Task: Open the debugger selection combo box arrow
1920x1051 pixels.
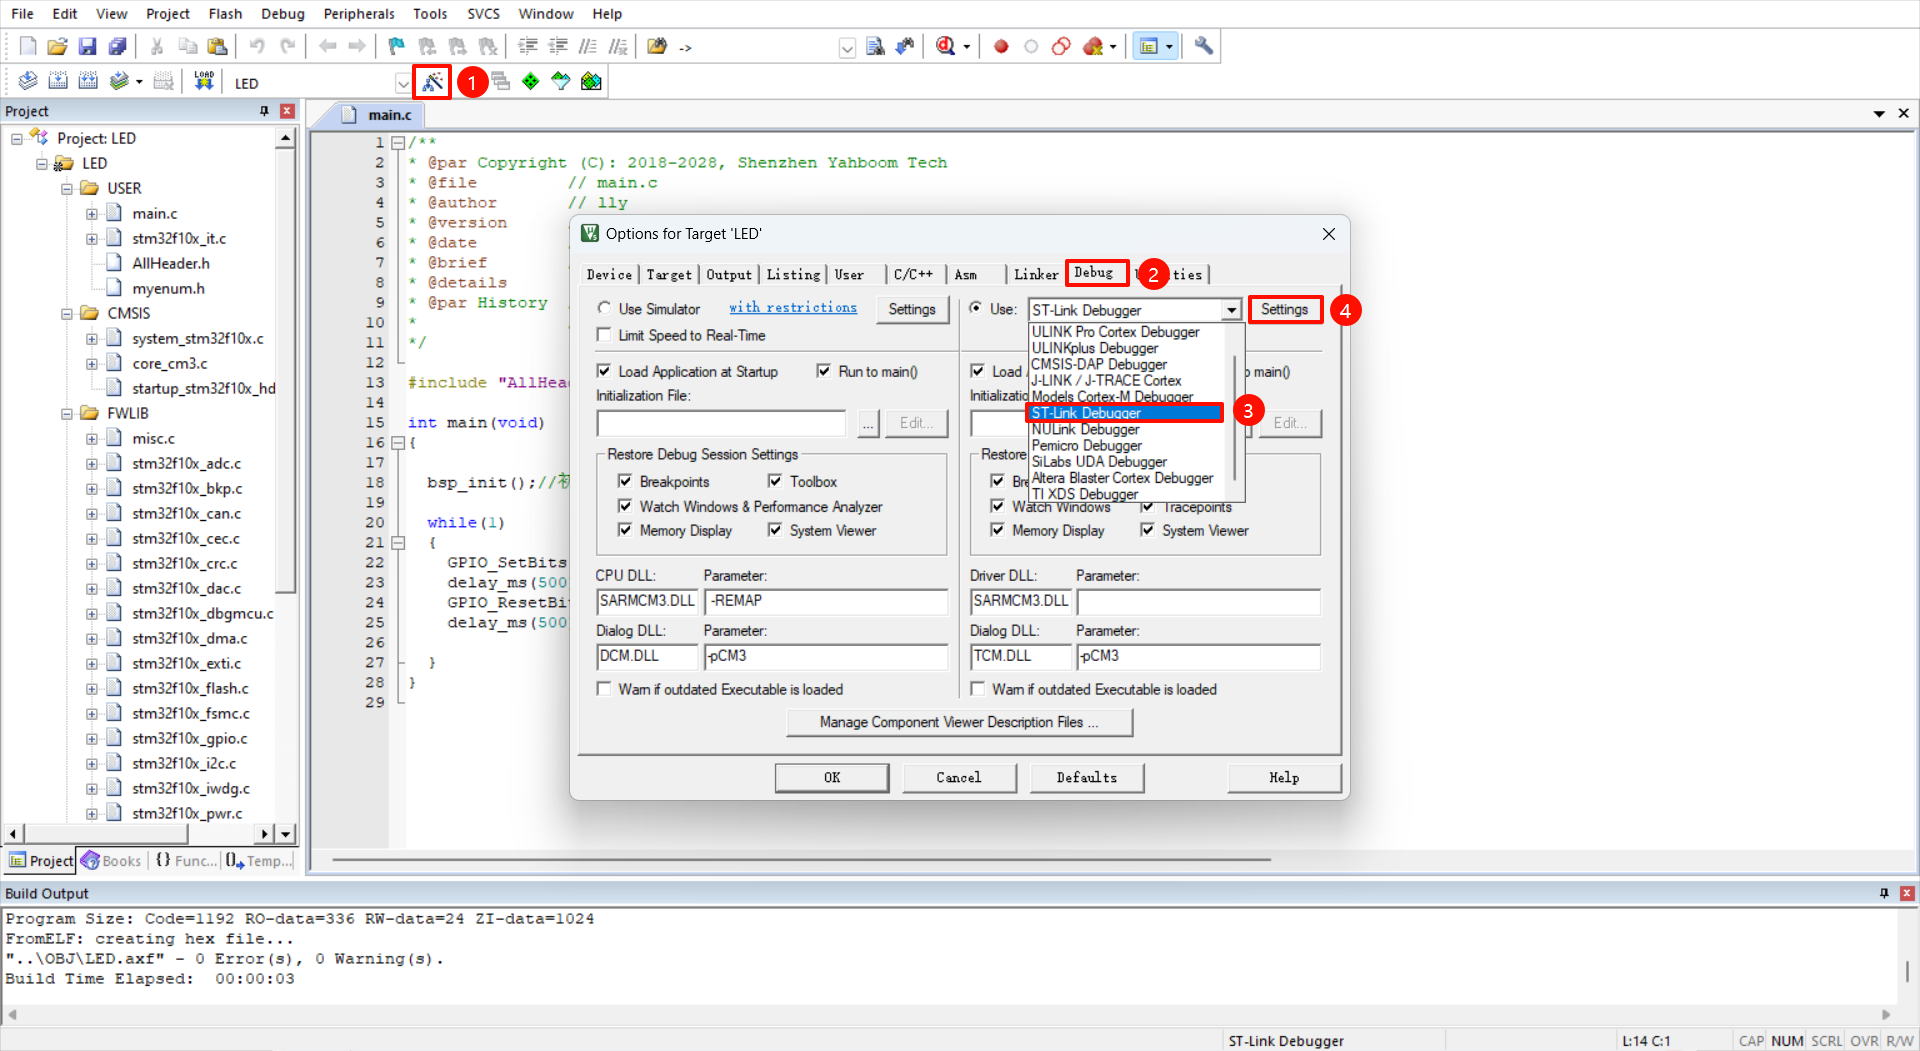Action: [x=1232, y=310]
